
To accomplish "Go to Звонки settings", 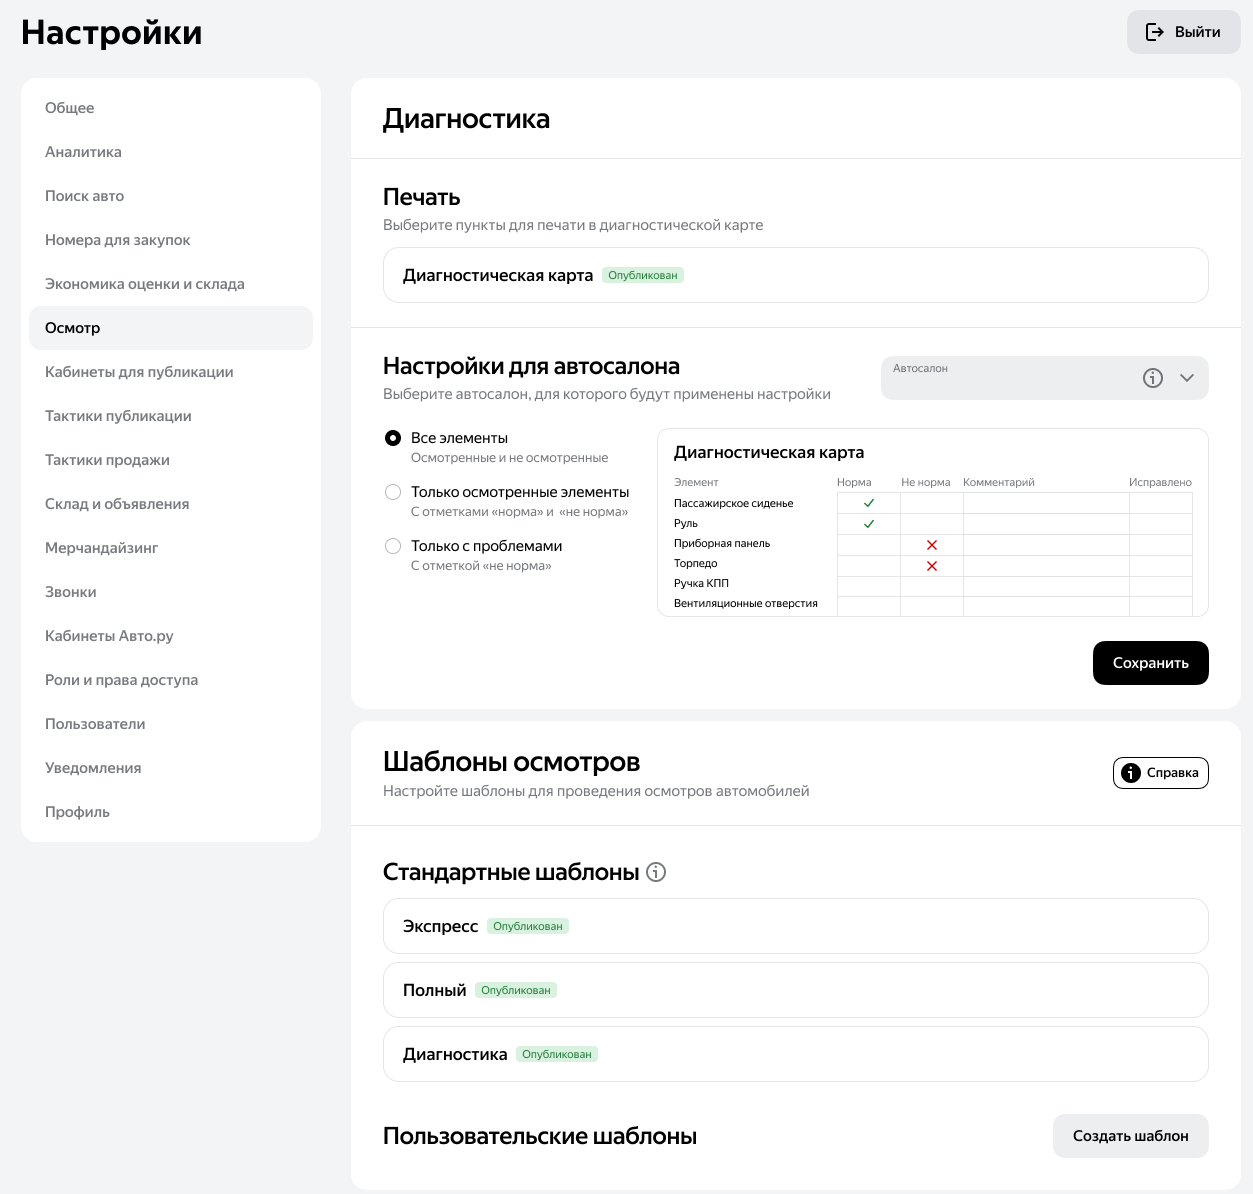I will tap(171, 592).
